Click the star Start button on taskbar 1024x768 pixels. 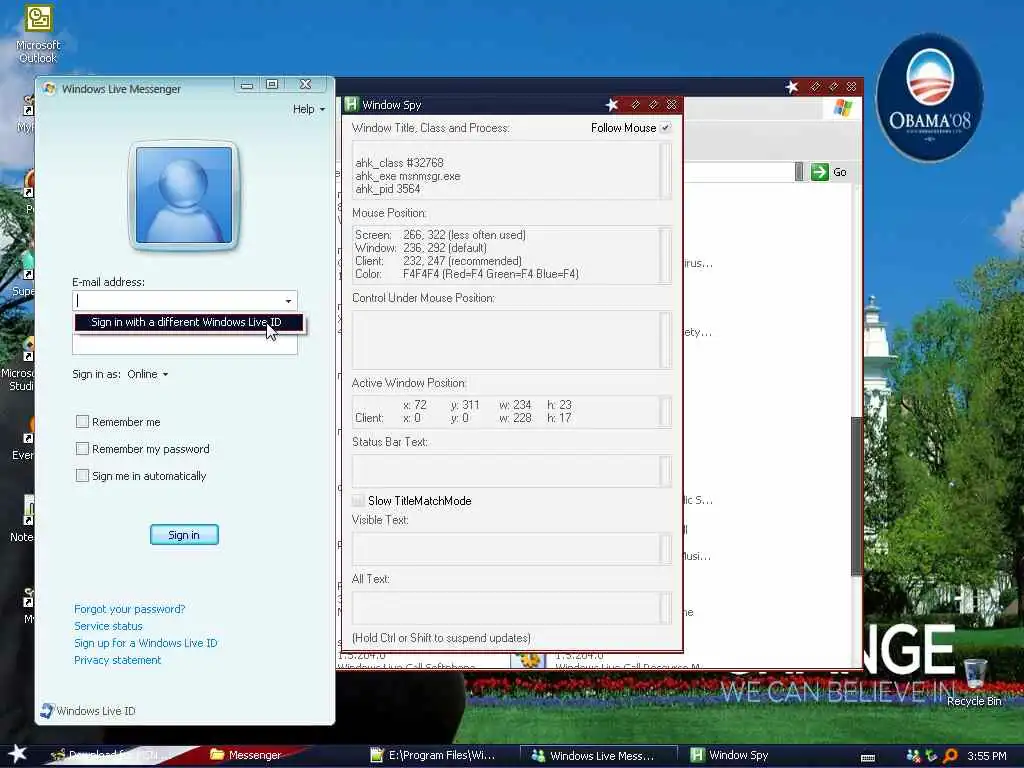pyautogui.click(x=17, y=754)
